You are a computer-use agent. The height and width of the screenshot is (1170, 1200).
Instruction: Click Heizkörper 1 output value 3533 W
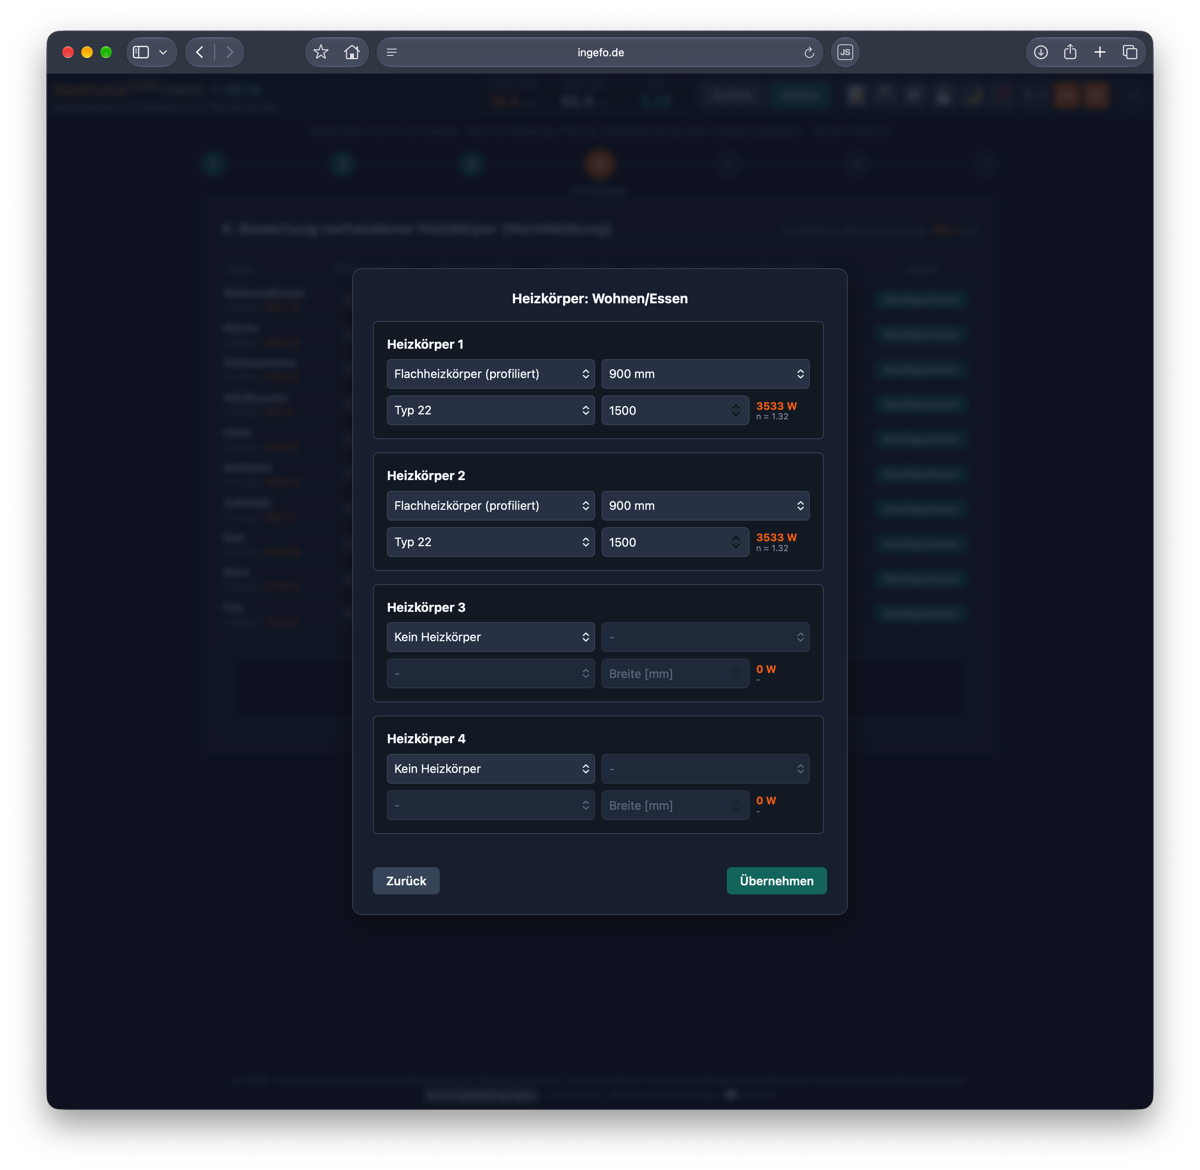click(x=776, y=406)
